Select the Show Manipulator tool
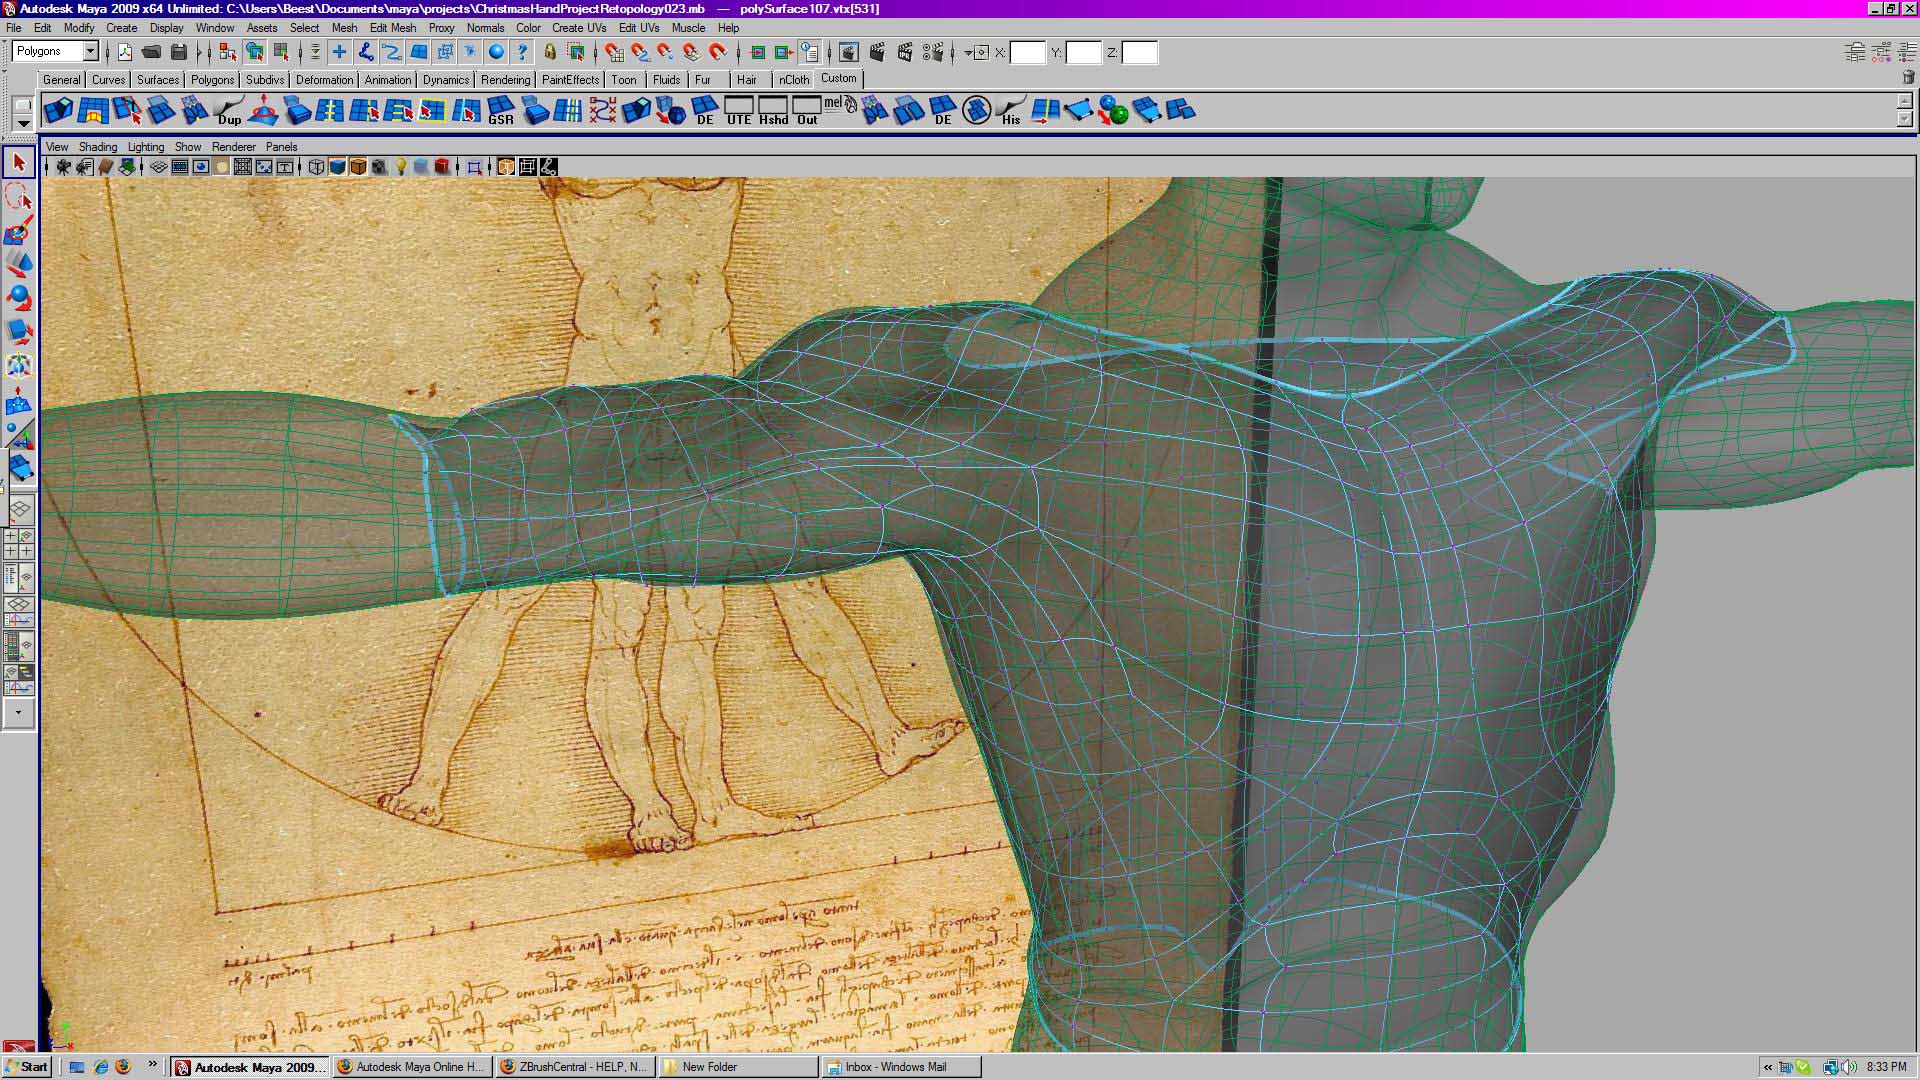Image resolution: width=1920 pixels, height=1080 pixels. (x=18, y=434)
